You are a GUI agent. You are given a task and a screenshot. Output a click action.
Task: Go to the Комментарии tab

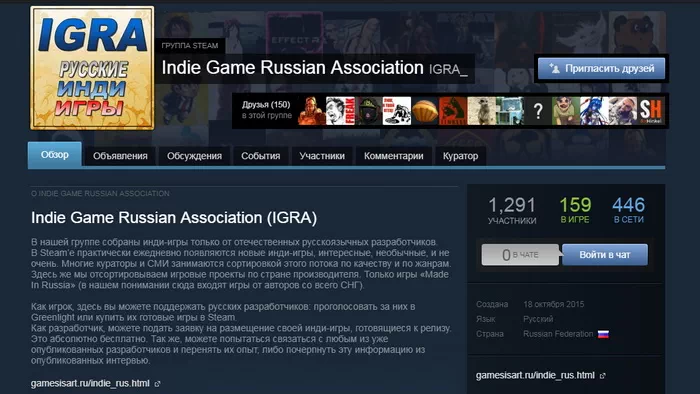pyautogui.click(x=393, y=156)
